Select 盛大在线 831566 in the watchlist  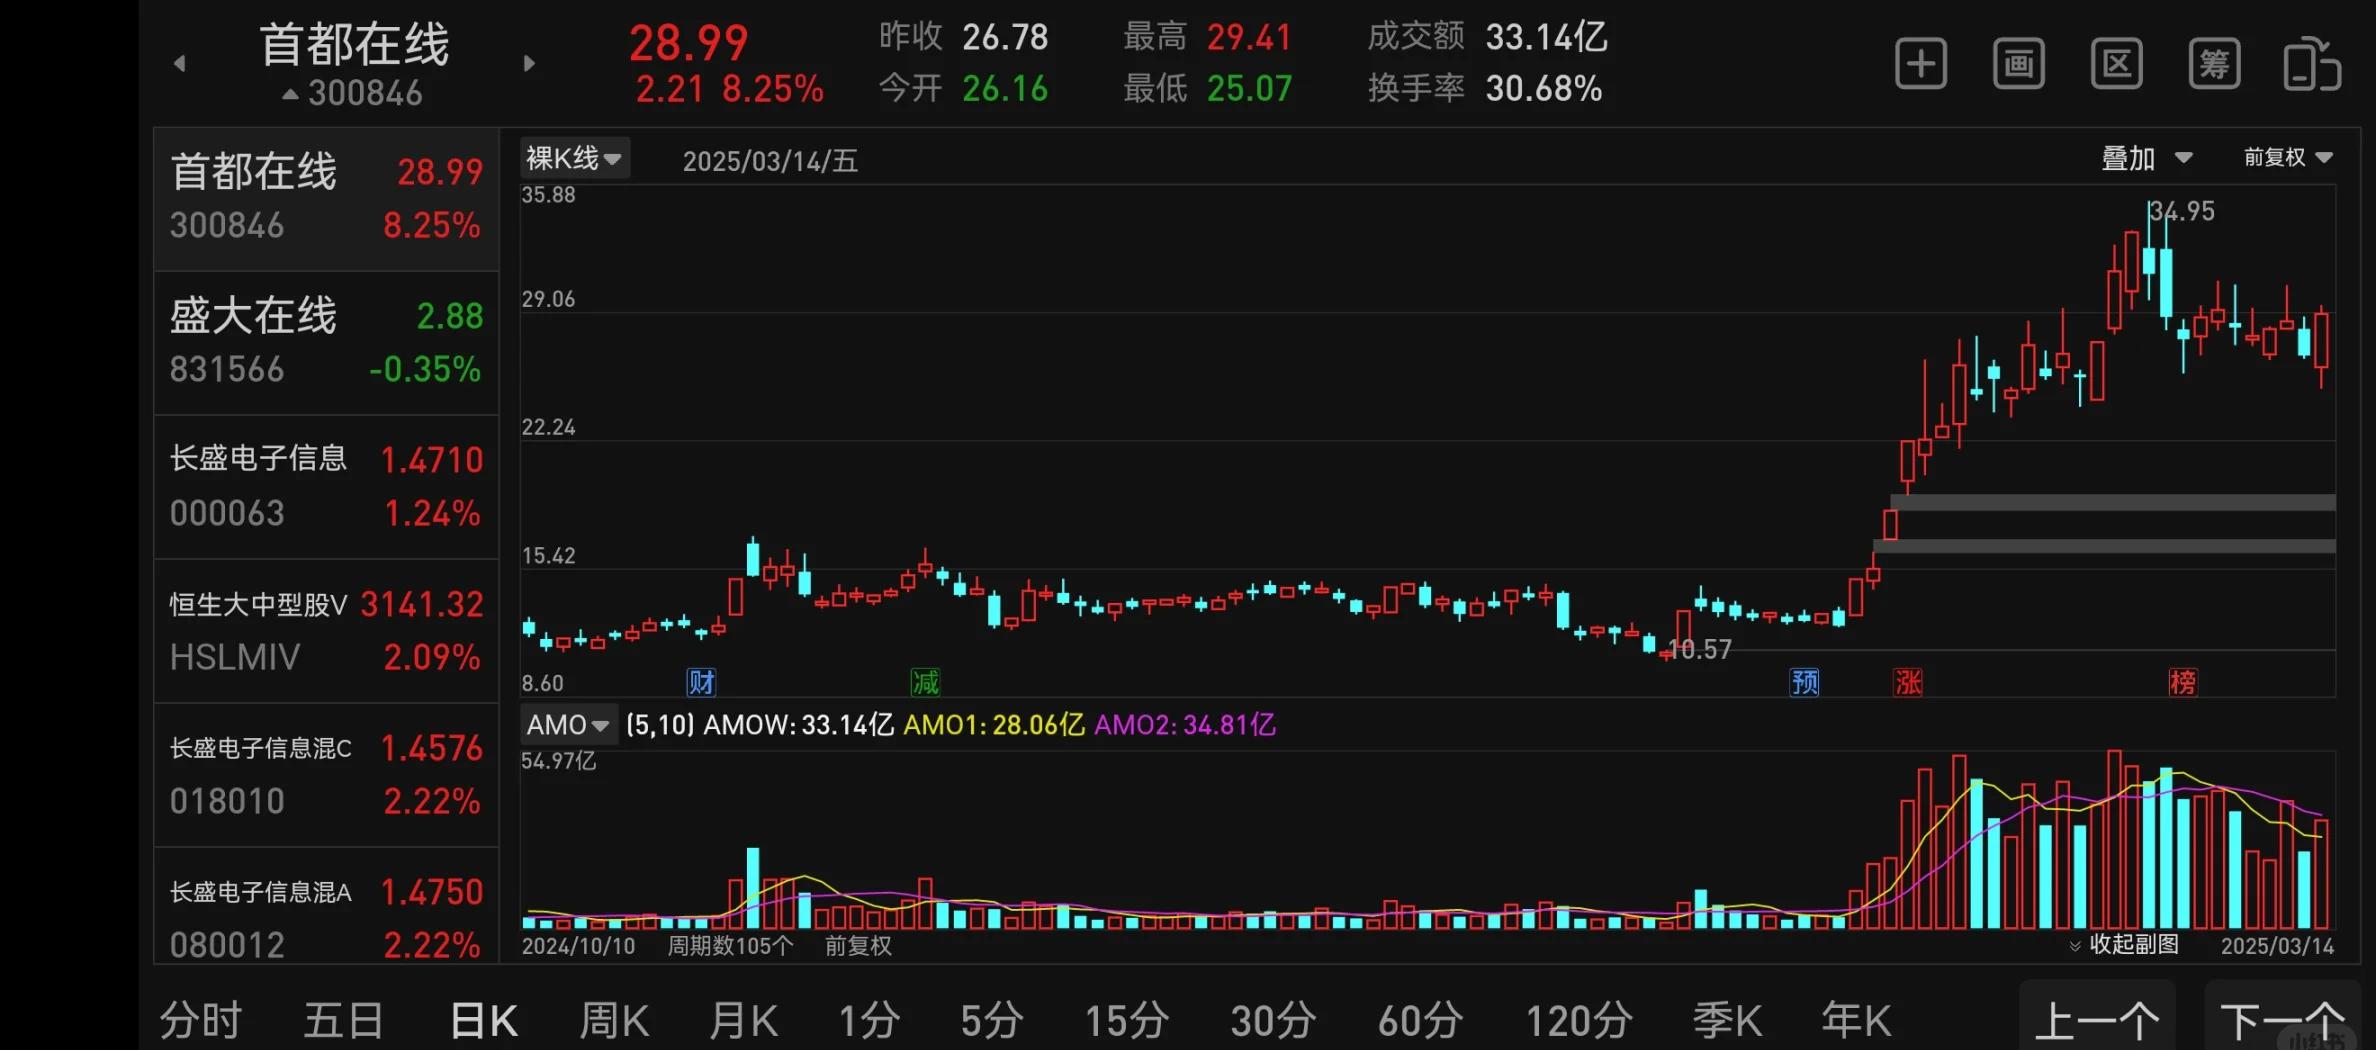(326, 343)
